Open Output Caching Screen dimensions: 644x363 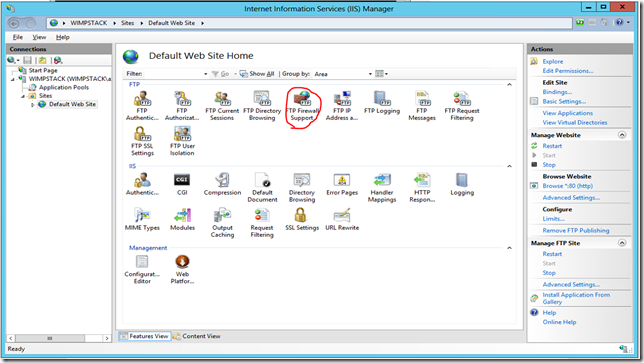[222, 223]
